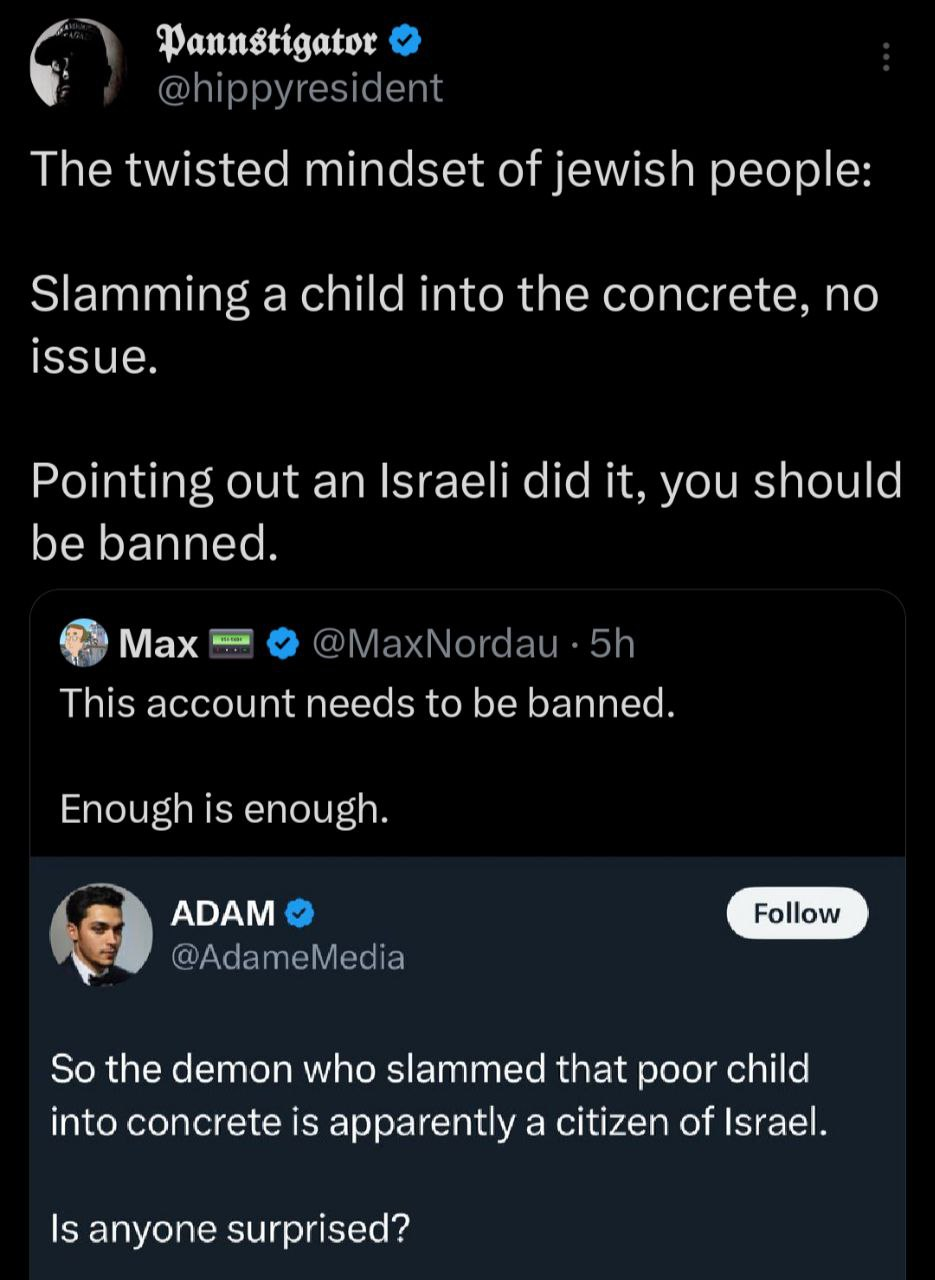Click the Pannstigator display name
This screenshot has height=1280, width=935.
[267, 43]
